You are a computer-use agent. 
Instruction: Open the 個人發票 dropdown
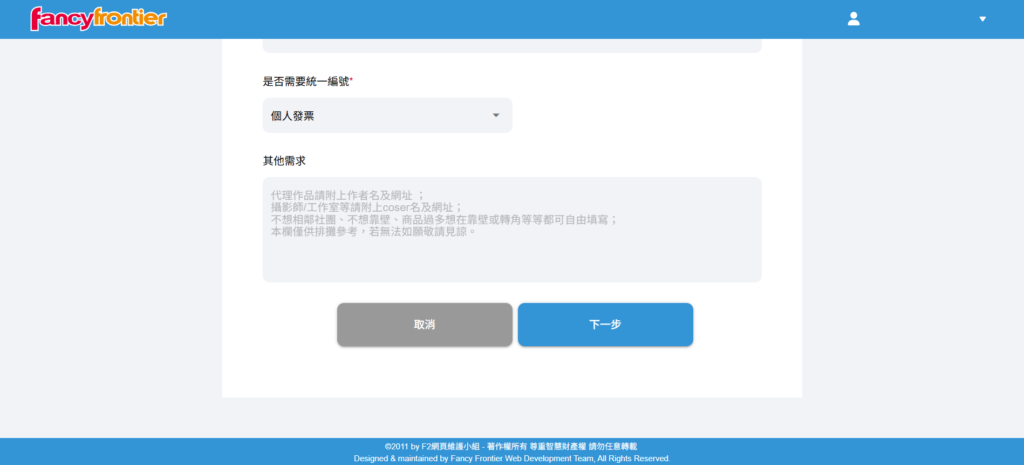click(386, 116)
